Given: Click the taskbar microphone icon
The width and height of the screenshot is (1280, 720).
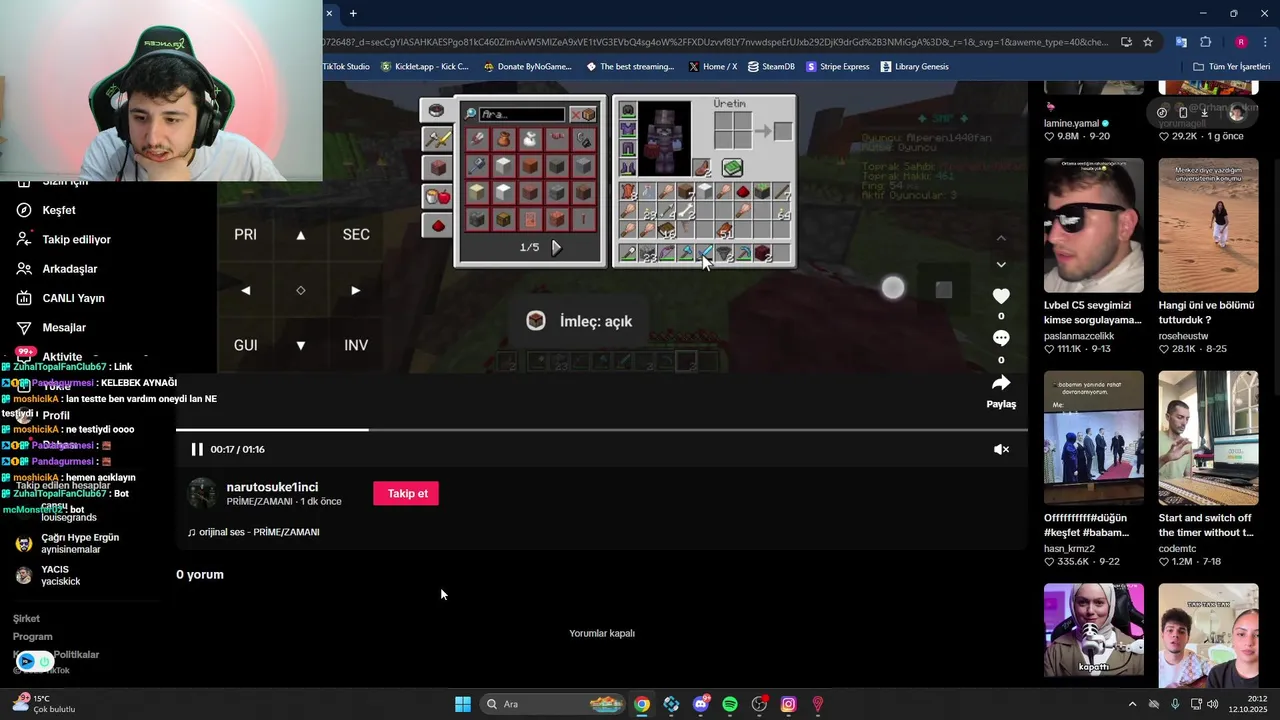Looking at the screenshot, I should [1175, 704].
